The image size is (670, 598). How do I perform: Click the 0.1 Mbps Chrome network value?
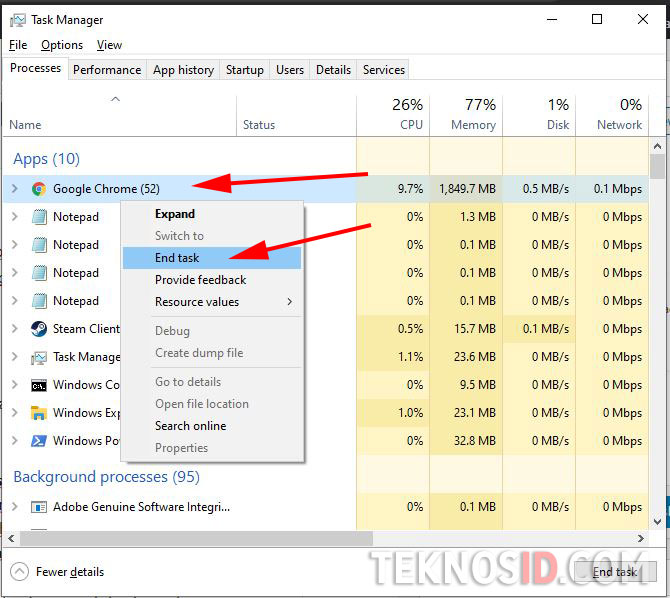[x=617, y=189]
